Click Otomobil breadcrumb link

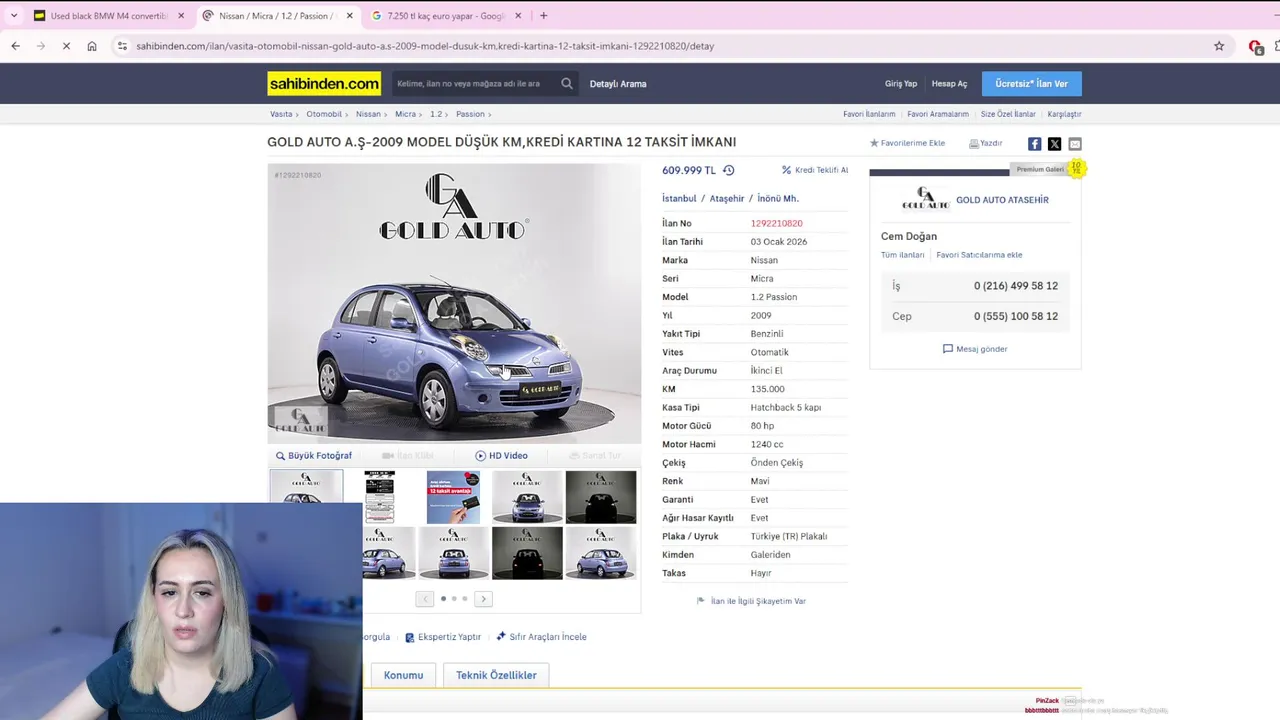click(324, 114)
